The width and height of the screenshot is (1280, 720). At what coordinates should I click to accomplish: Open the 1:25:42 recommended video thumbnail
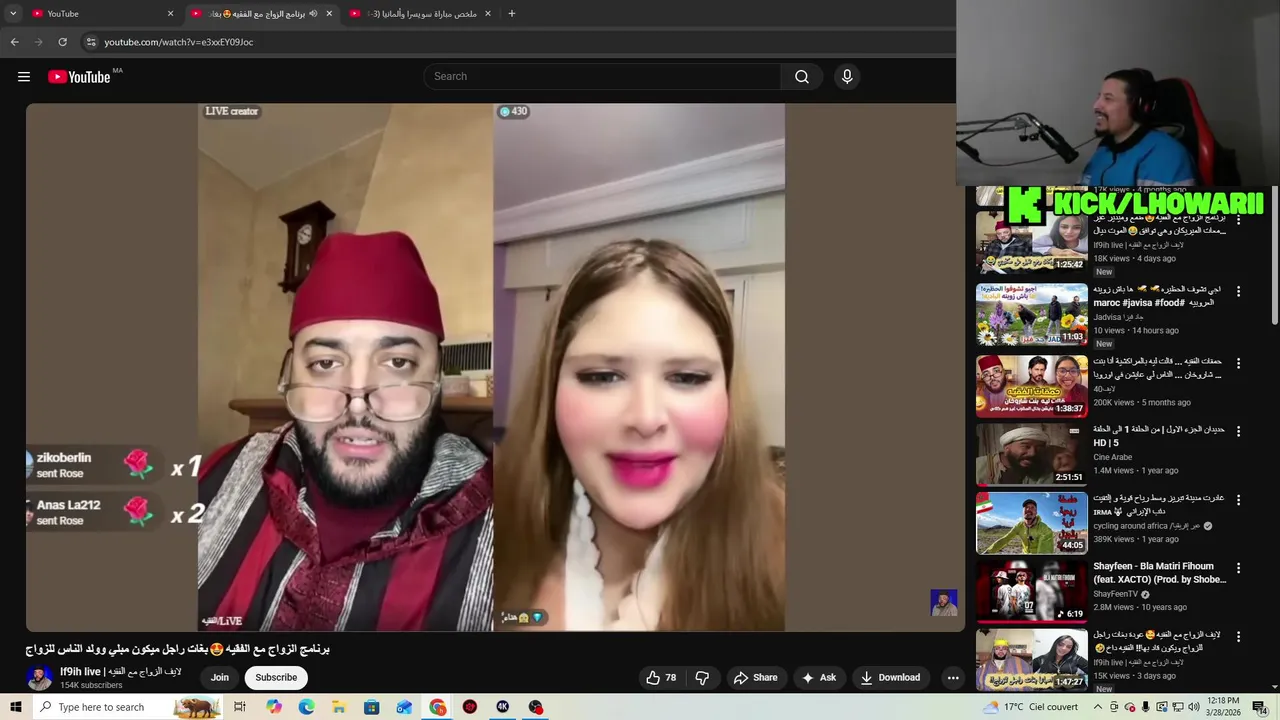(1032, 243)
